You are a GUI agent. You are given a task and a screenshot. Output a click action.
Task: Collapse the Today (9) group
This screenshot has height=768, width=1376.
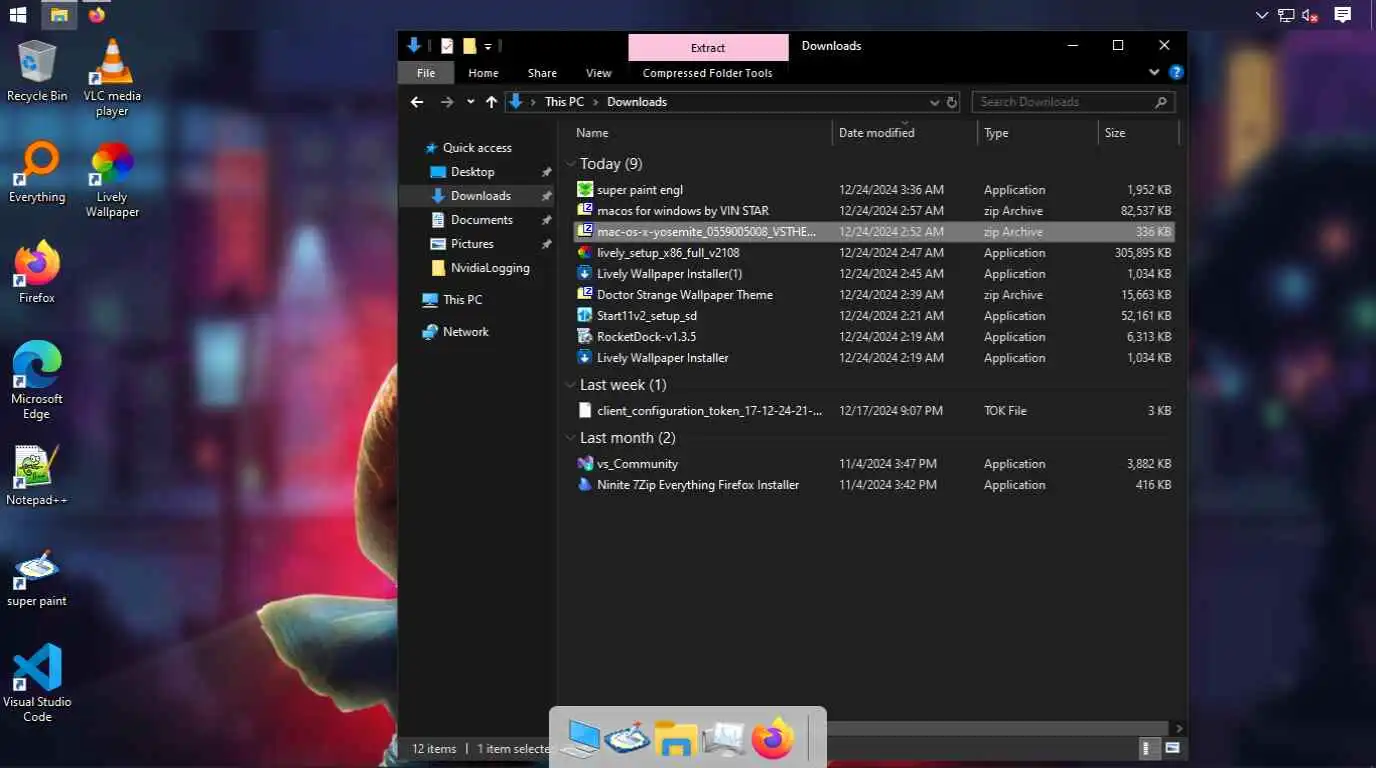point(571,164)
